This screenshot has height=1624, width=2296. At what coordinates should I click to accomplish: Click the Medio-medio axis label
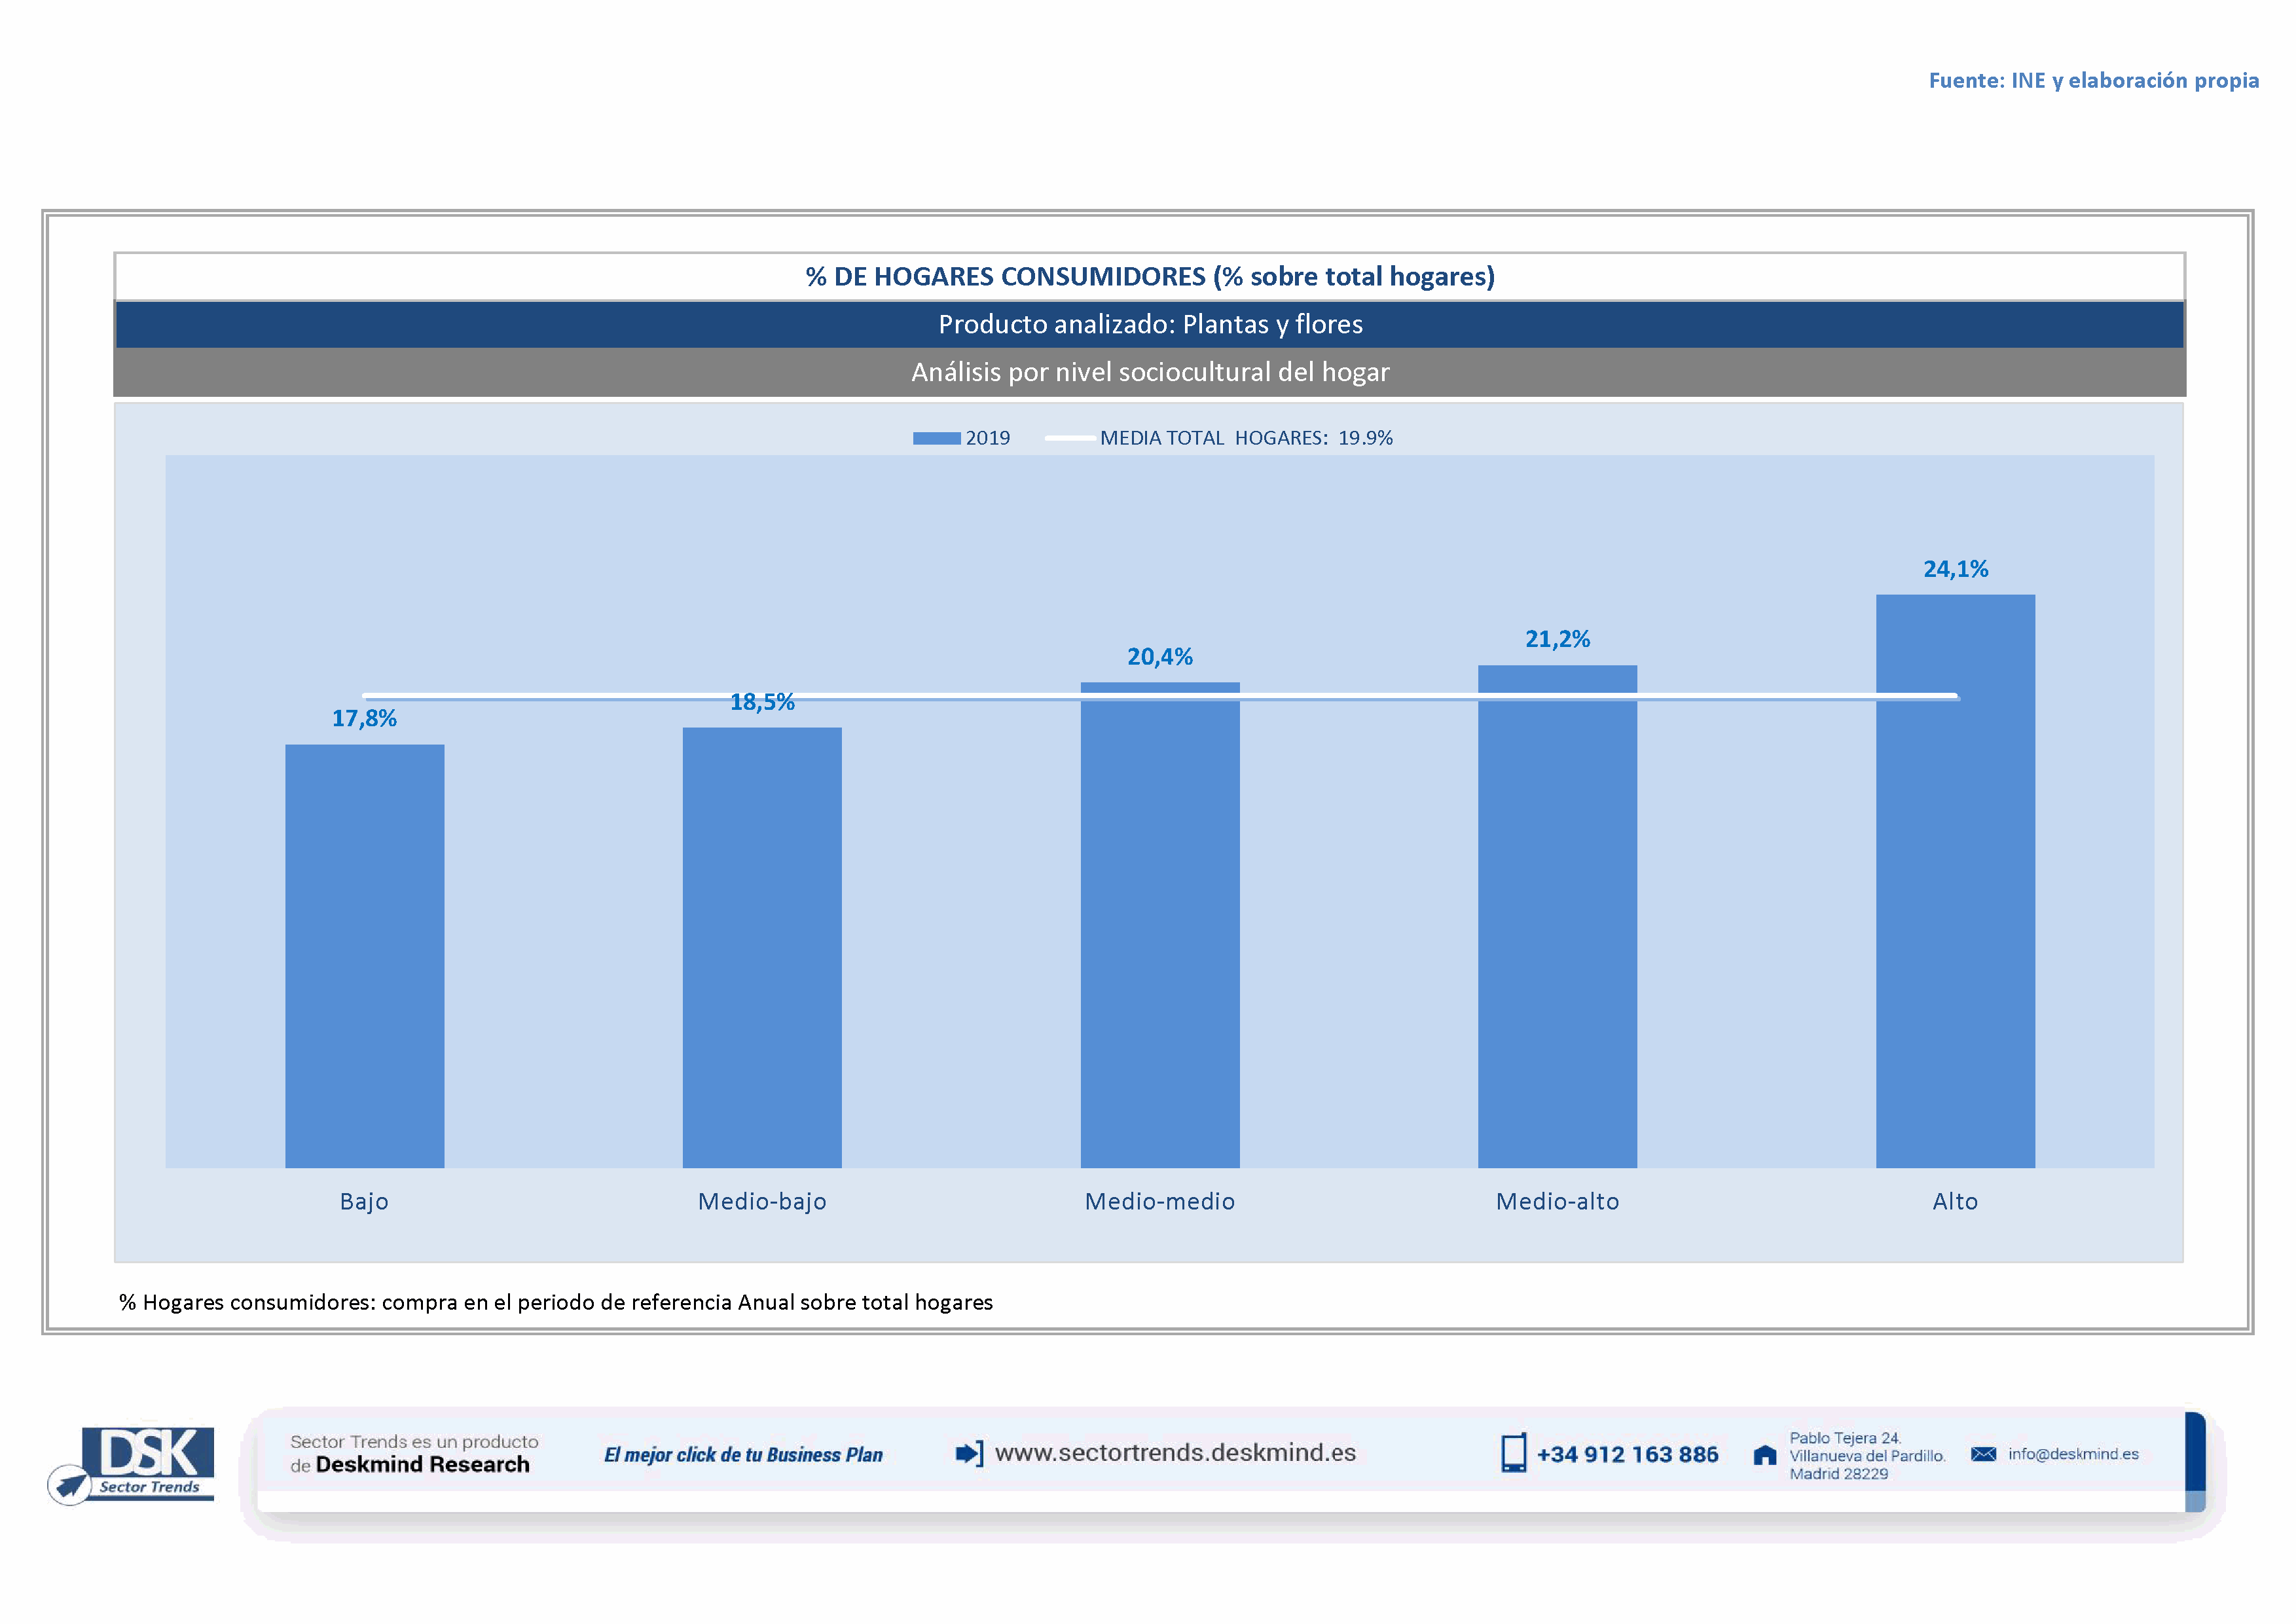(x=1159, y=1201)
